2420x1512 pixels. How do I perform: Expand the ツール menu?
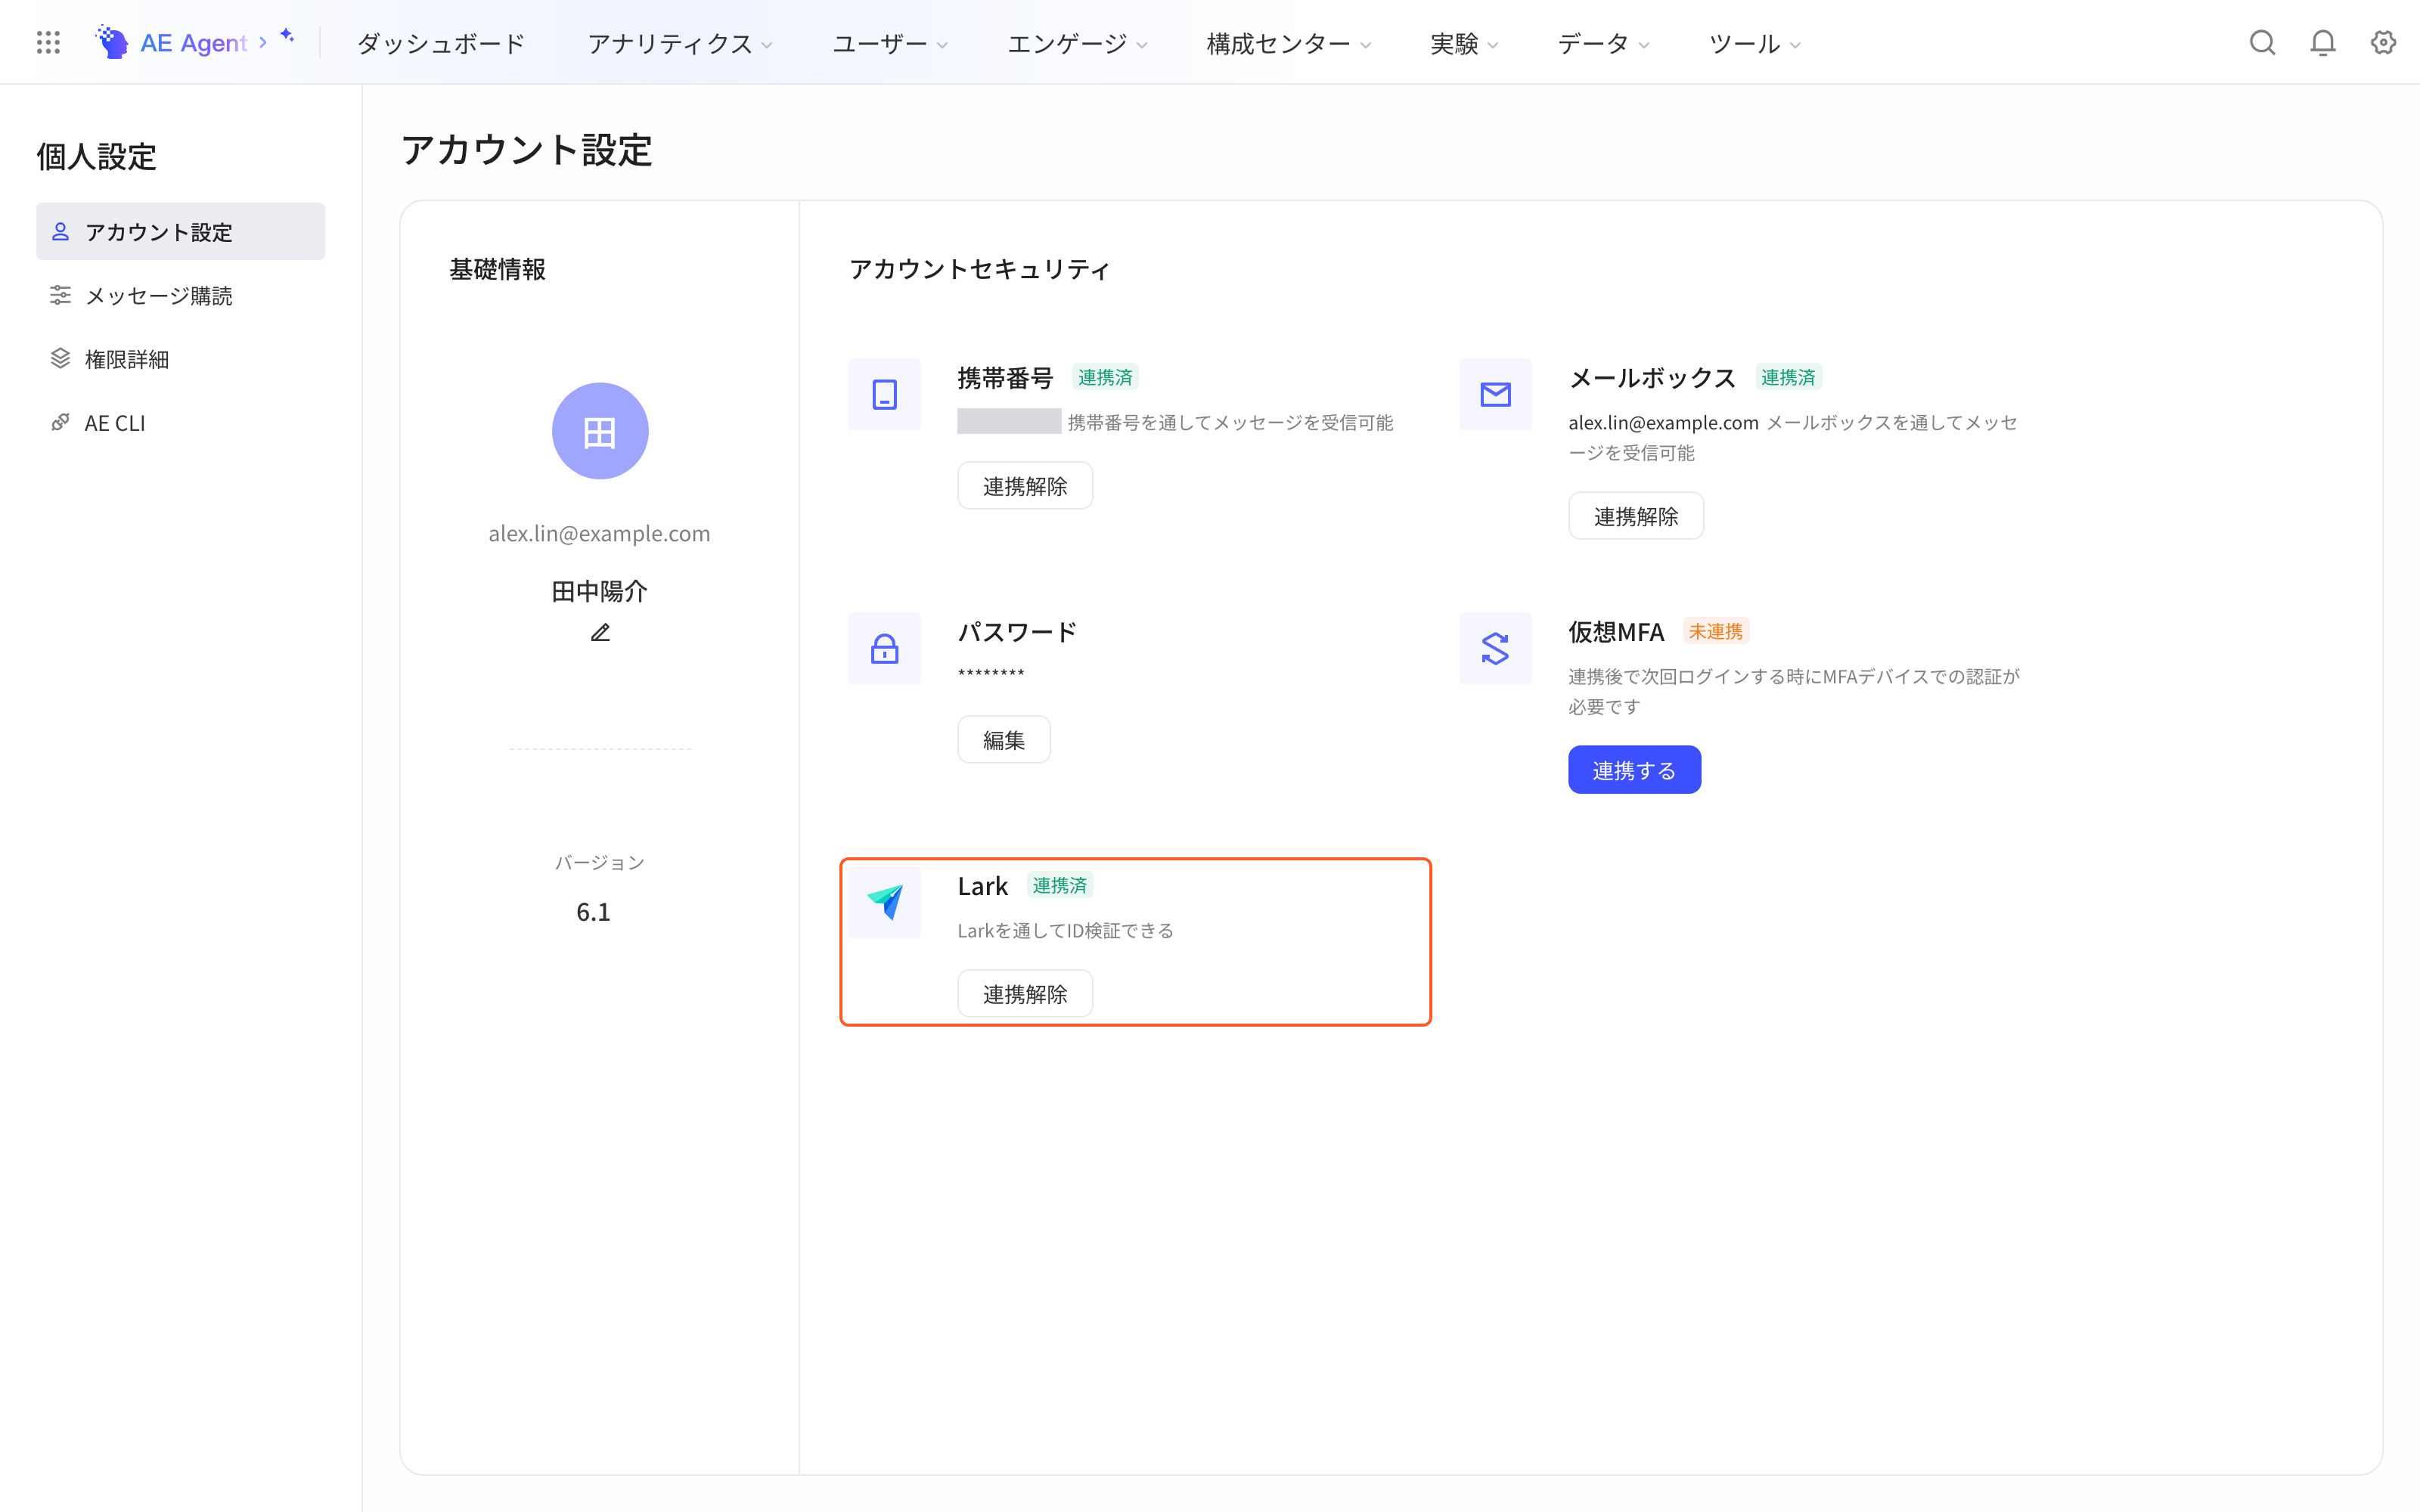(x=1755, y=43)
